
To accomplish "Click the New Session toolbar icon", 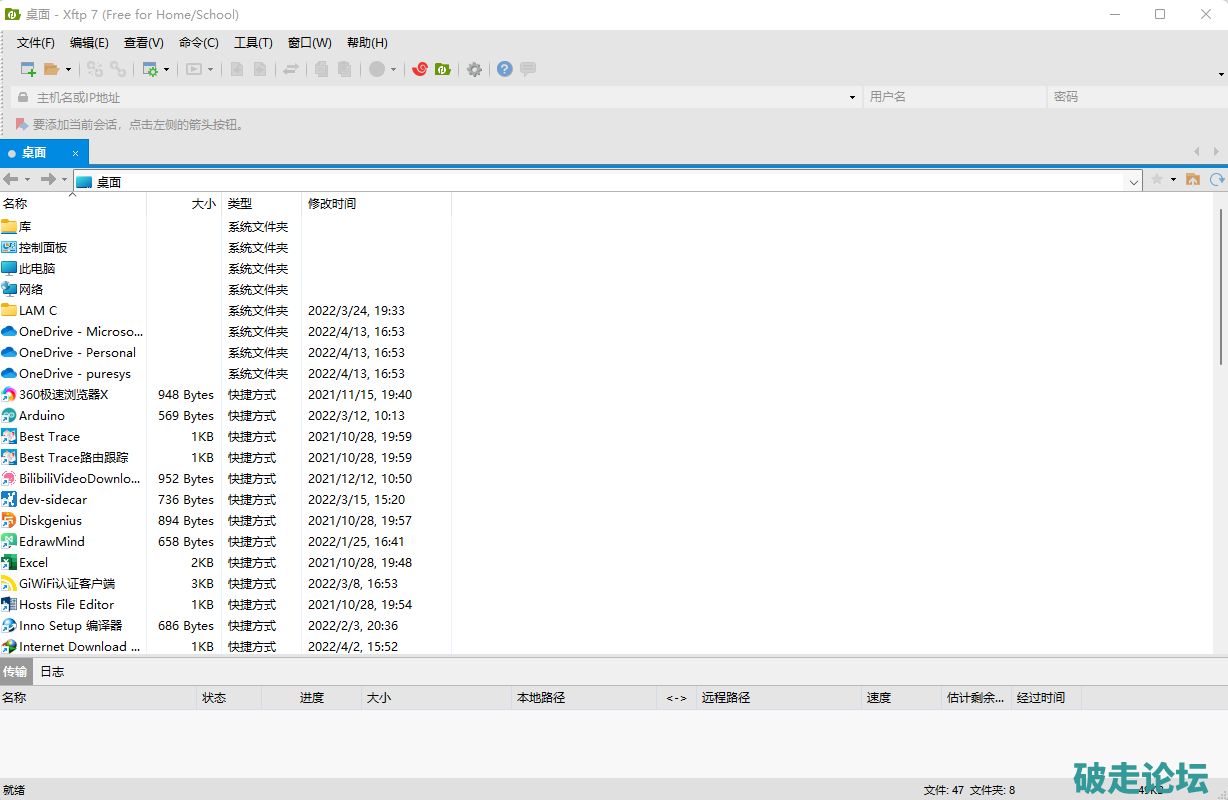I will (x=28, y=69).
